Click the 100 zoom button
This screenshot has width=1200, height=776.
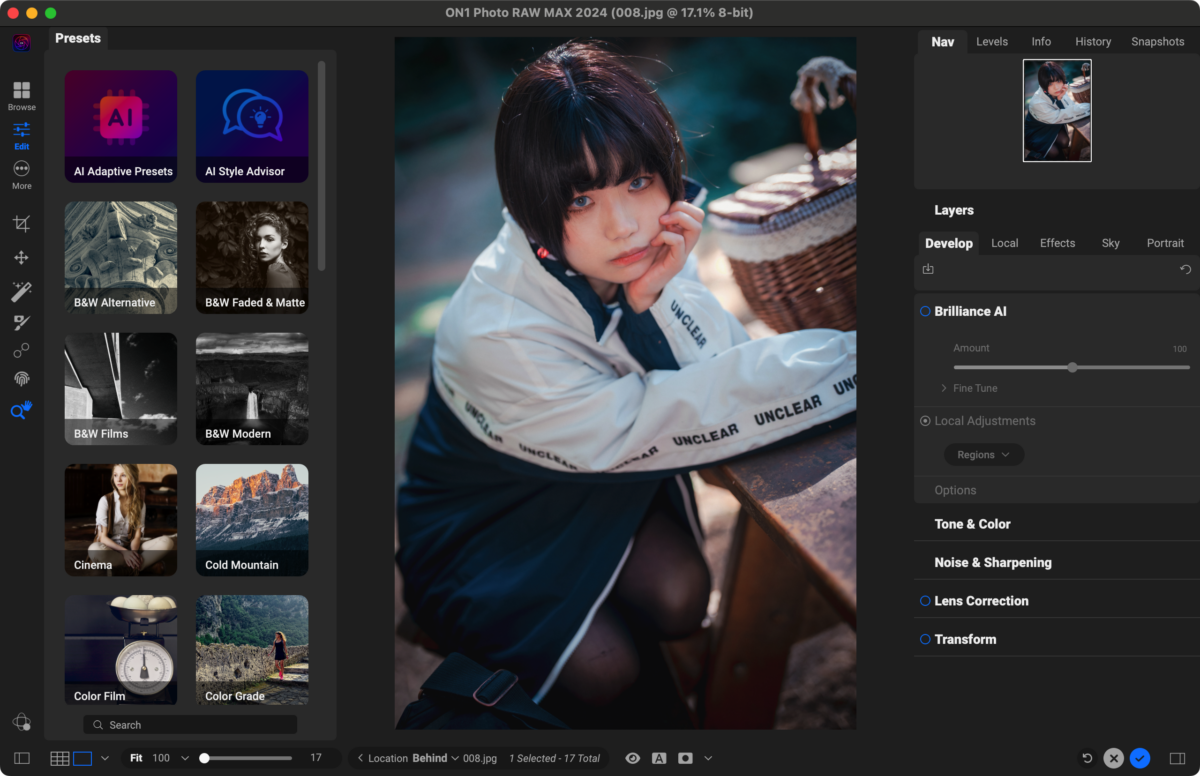click(x=161, y=758)
